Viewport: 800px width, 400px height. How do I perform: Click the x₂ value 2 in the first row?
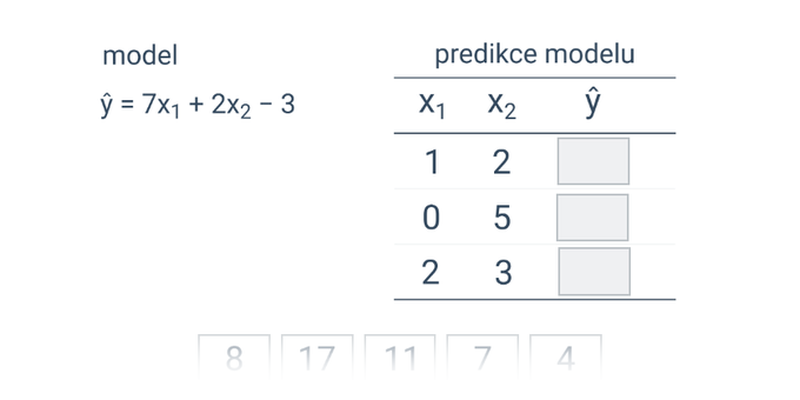[502, 162]
